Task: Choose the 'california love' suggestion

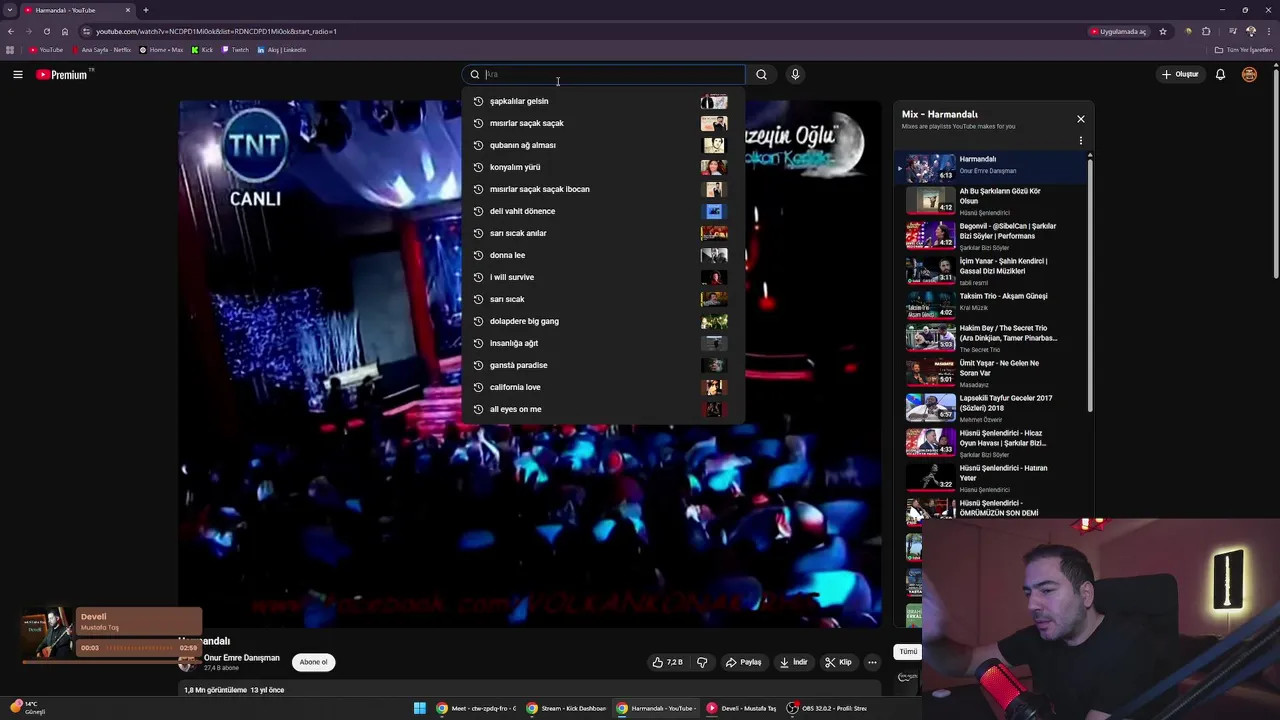Action: pos(603,387)
